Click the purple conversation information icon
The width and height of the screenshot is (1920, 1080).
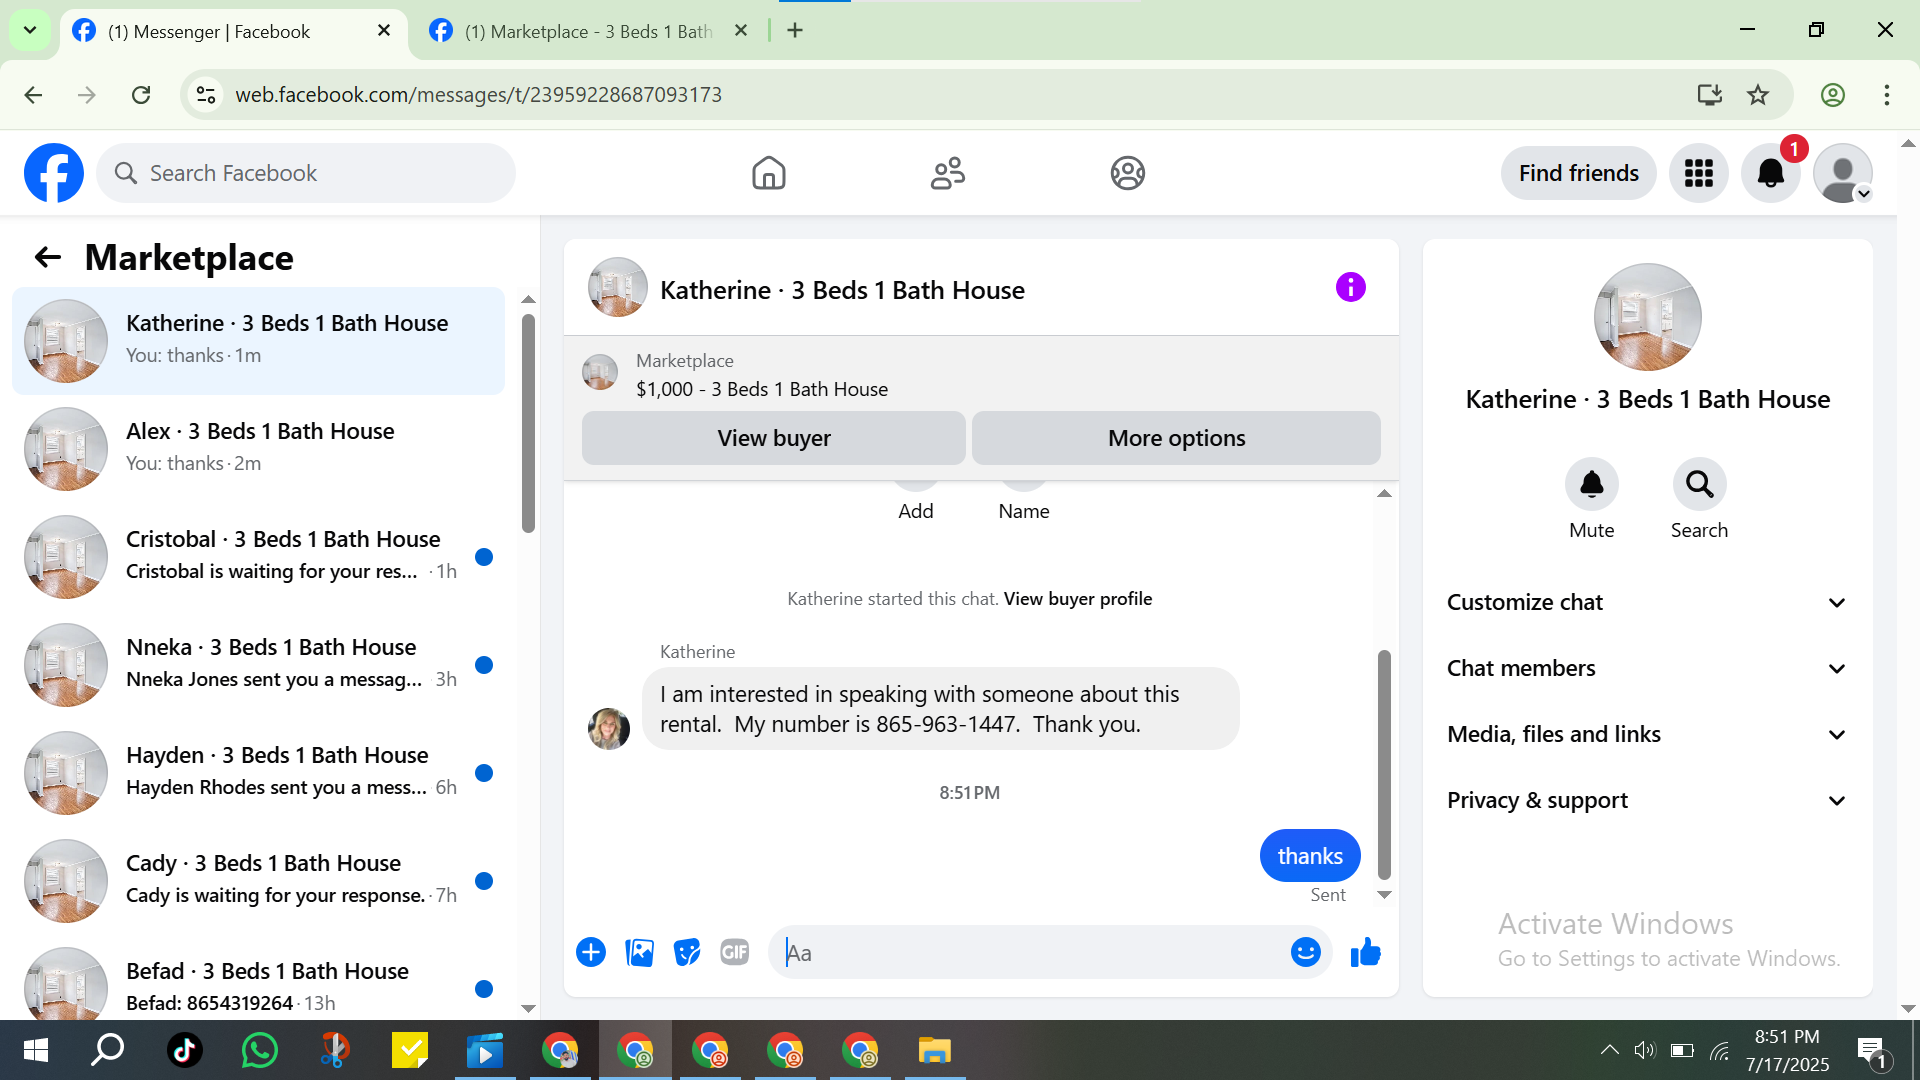point(1350,288)
